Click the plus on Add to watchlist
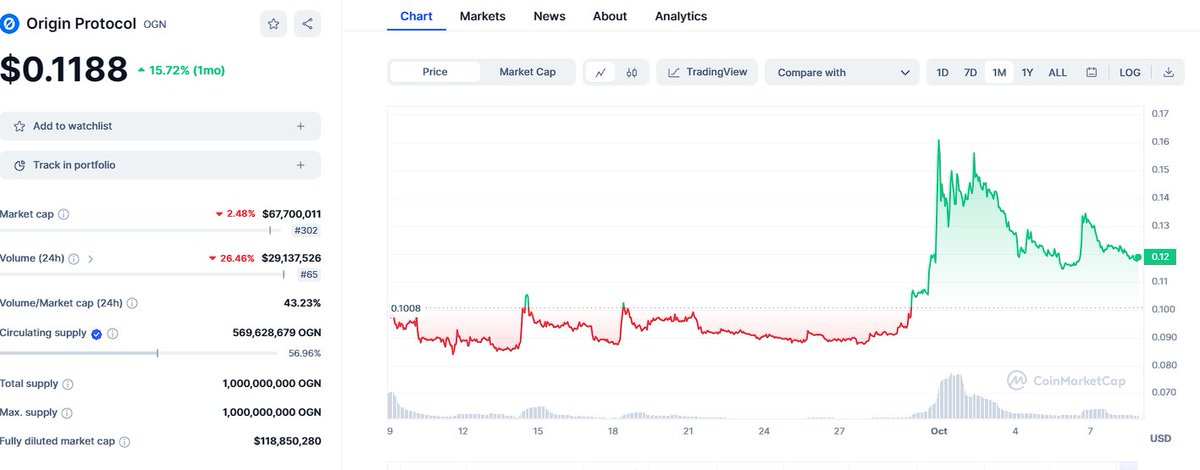Screen dimensions: 1200x470 coord(301,126)
